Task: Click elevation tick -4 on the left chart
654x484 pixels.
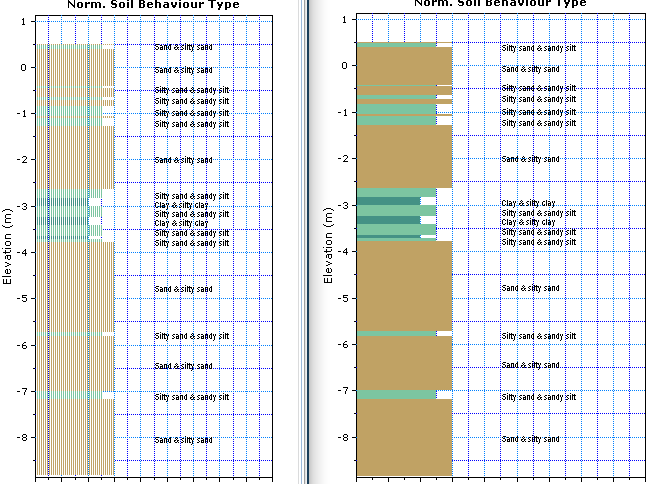Action: click(x=22, y=252)
